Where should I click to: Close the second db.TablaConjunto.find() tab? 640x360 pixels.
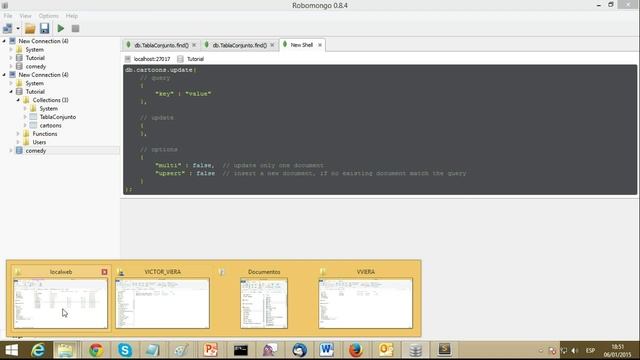272,45
